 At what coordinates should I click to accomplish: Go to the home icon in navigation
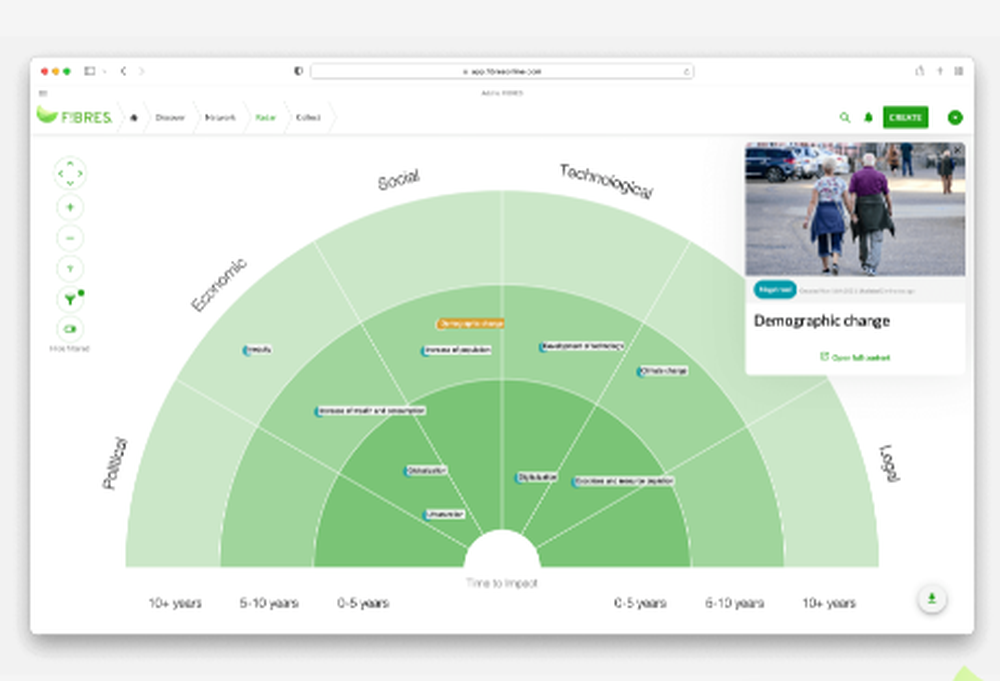134,117
